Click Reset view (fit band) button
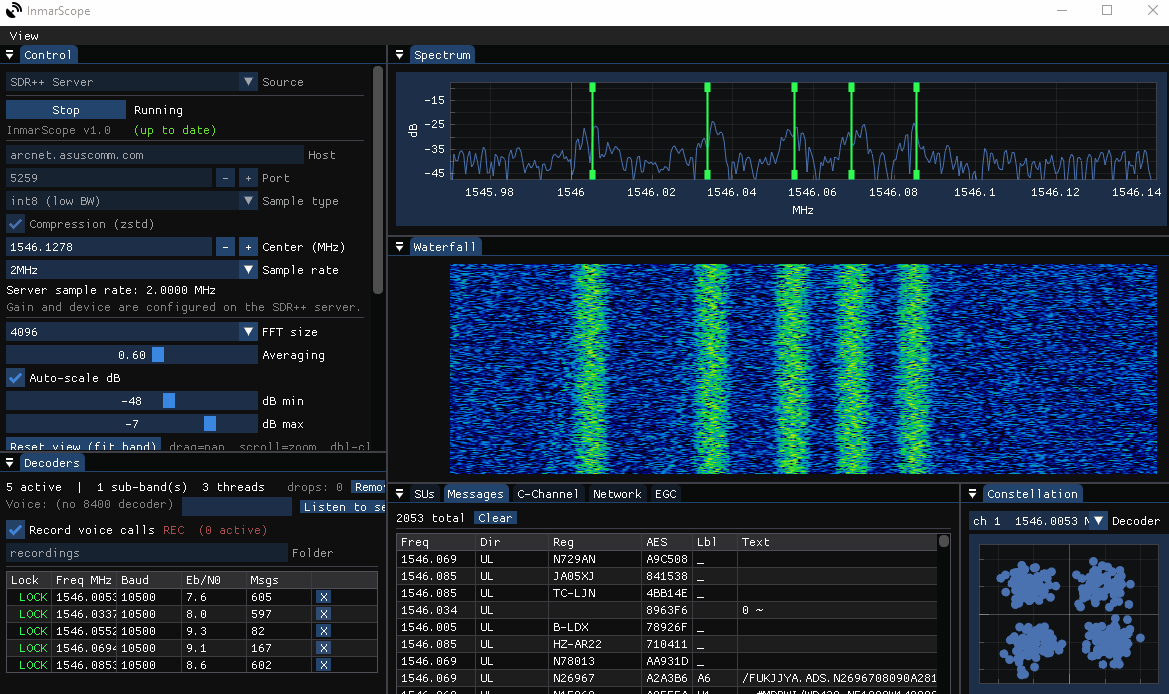The height and width of the screenshot is (694, 1169). pyautogui.click(x=83, y=445)
